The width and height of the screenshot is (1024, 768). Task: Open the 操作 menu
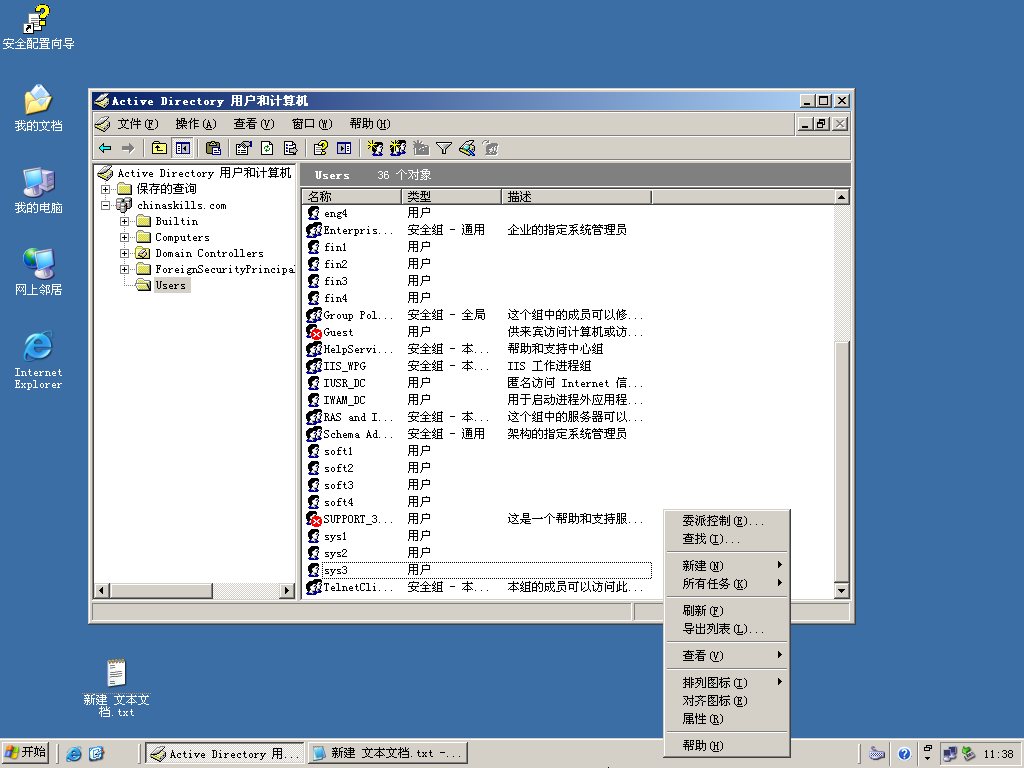pos(196,124)
